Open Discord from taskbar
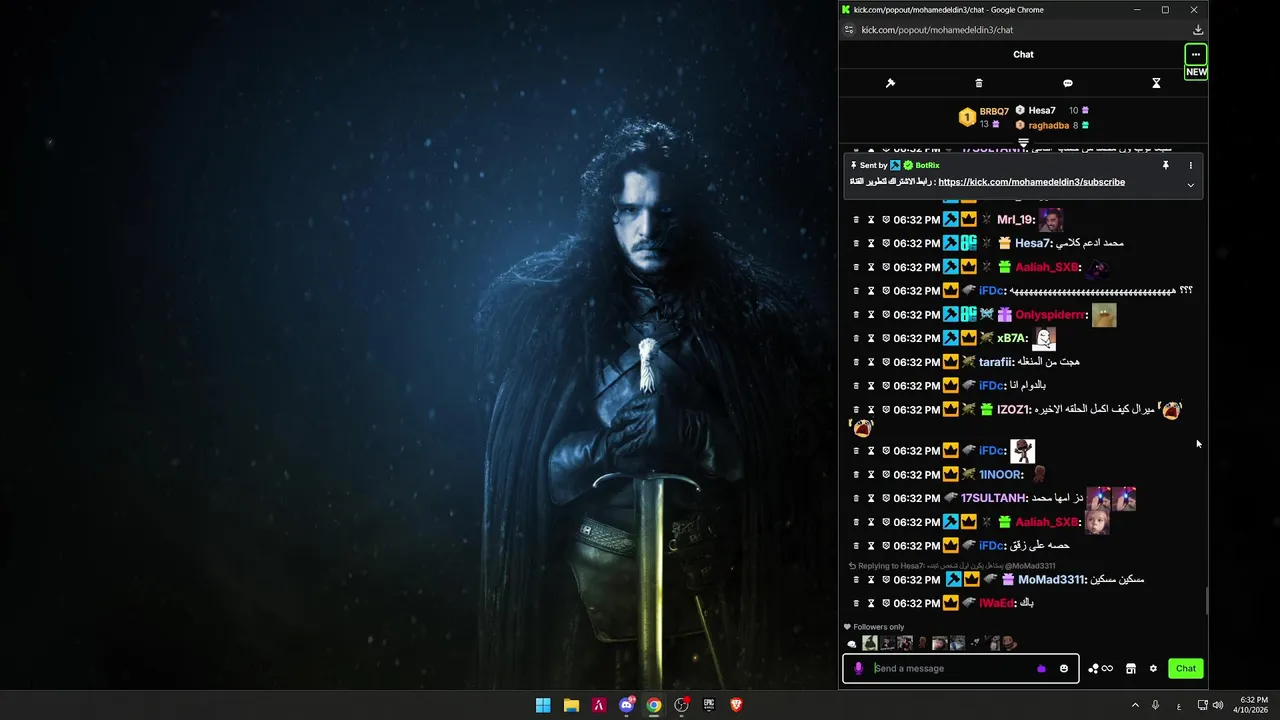 tap(627, 705)
